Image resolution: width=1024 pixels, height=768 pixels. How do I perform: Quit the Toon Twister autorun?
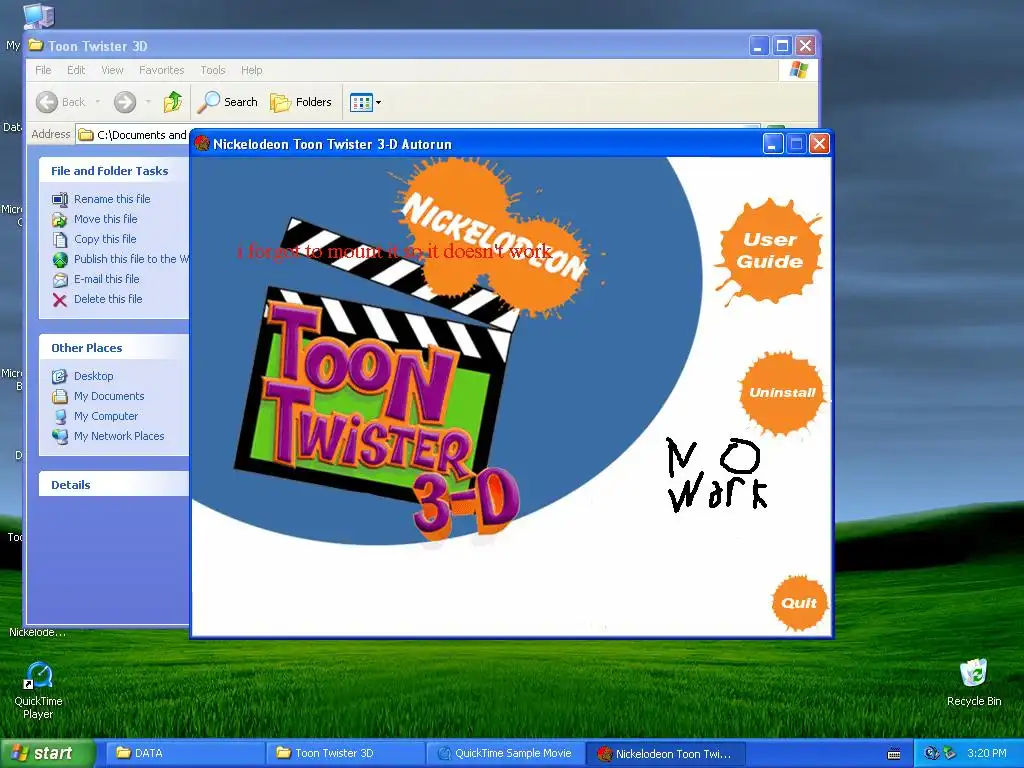click(x=799, y=603)
